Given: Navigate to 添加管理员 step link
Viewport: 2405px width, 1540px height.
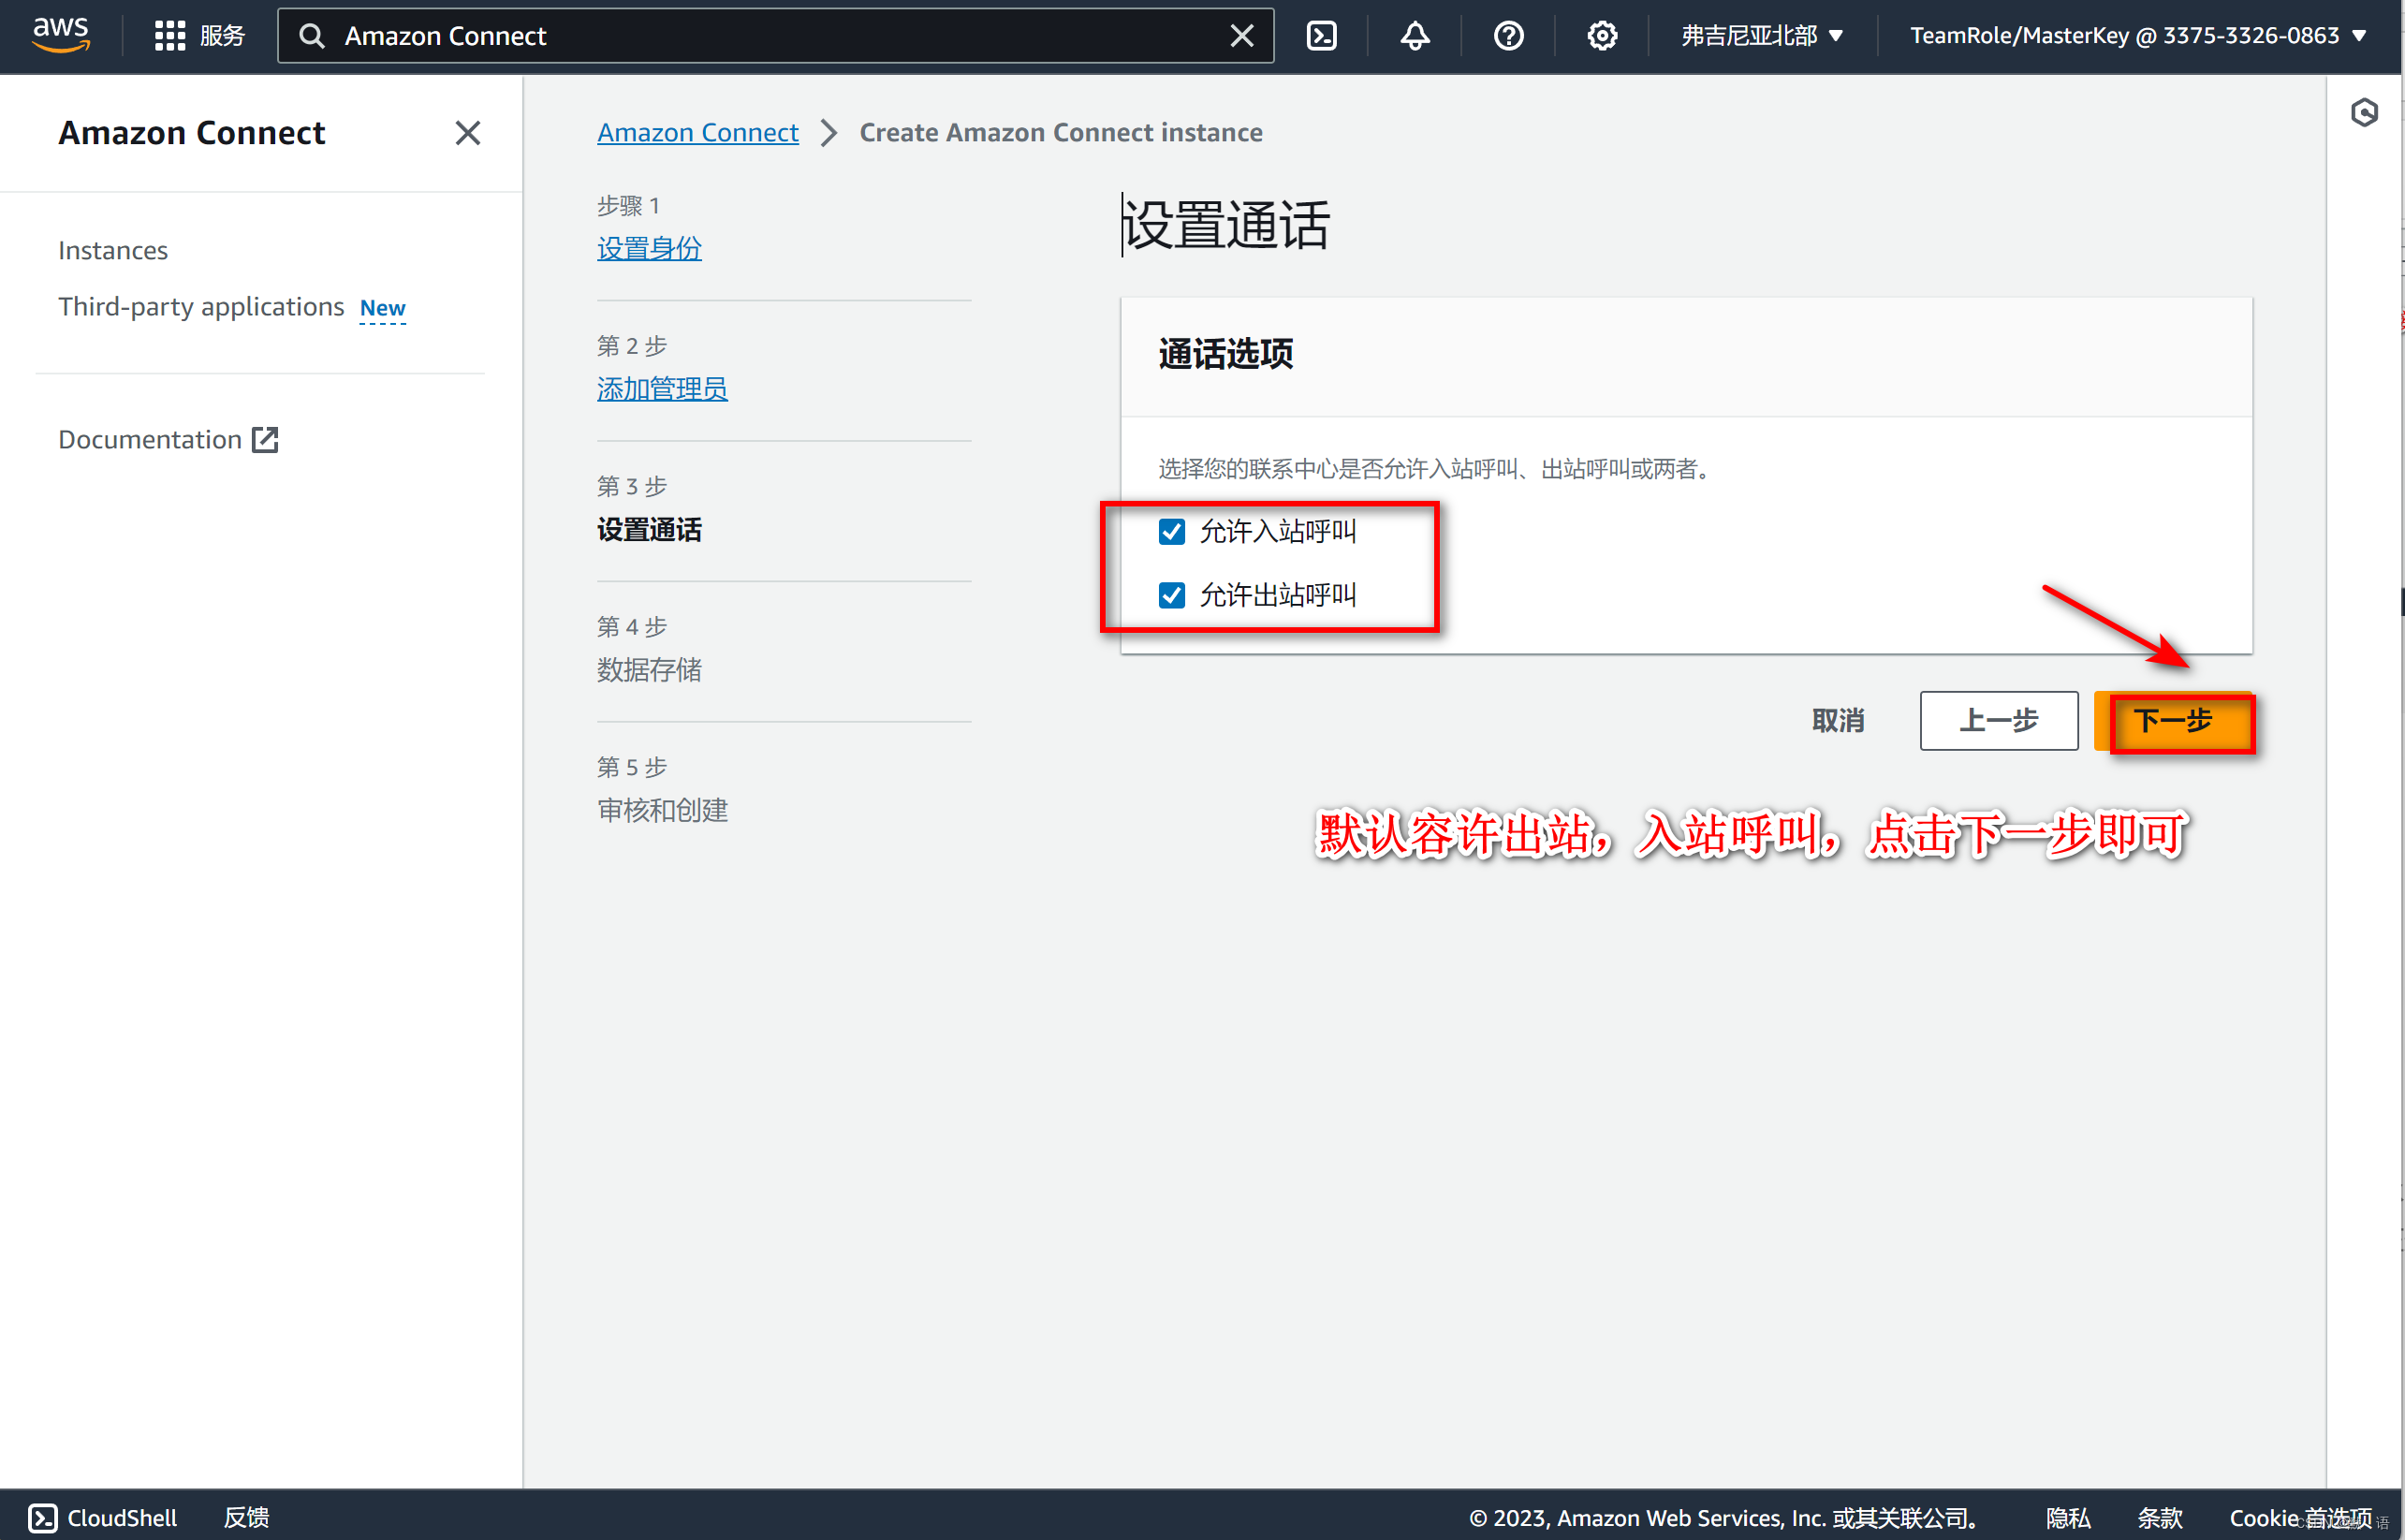Looking at the screenshot, I should [x=663, y=389].
